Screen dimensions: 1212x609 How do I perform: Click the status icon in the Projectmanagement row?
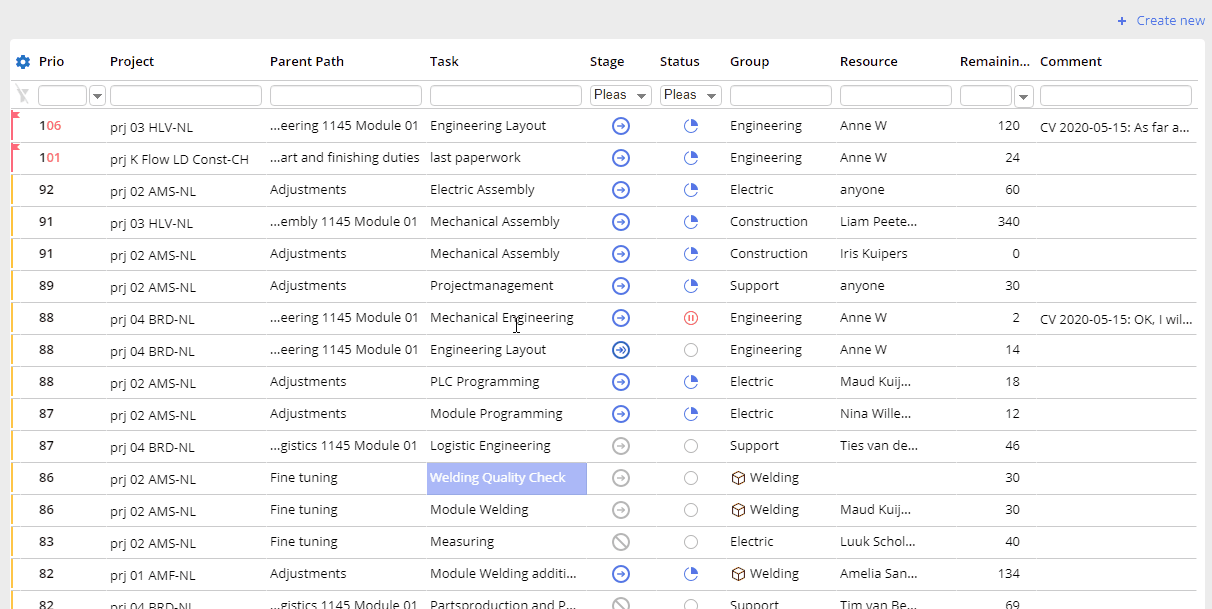point(691,286)
